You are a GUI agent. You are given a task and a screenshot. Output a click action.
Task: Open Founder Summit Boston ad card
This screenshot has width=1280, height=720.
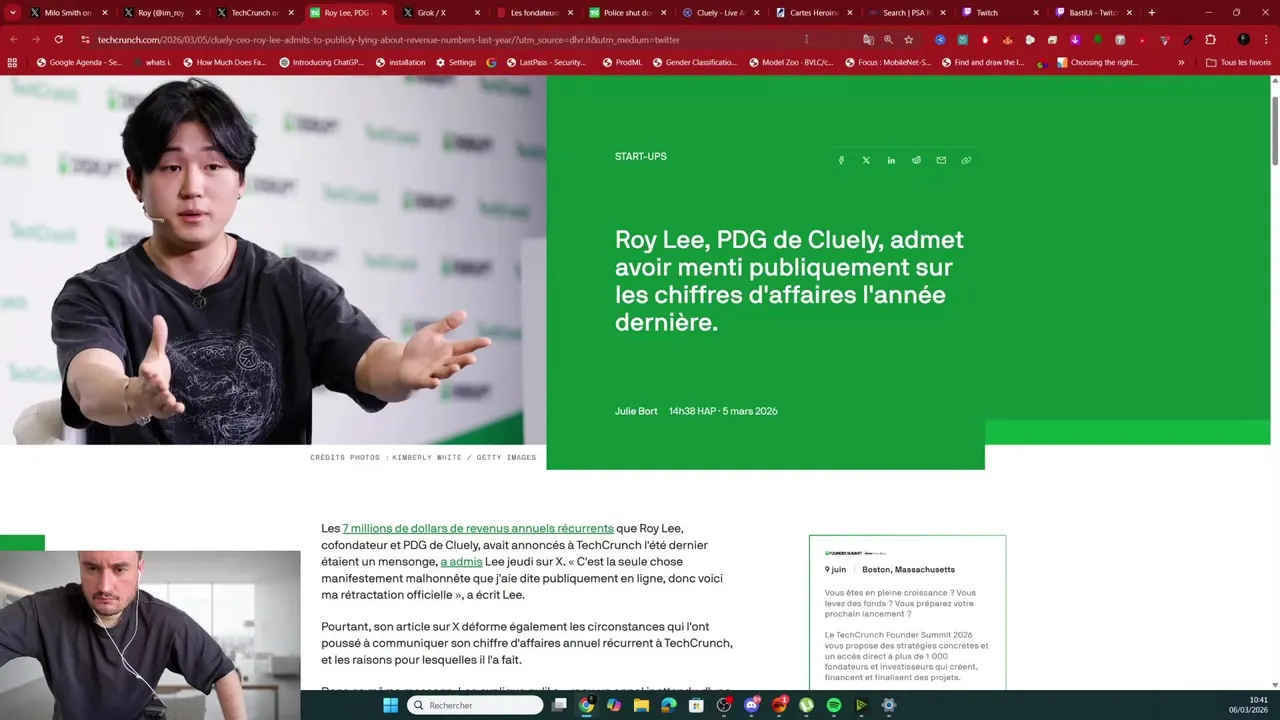click(907, 613)
